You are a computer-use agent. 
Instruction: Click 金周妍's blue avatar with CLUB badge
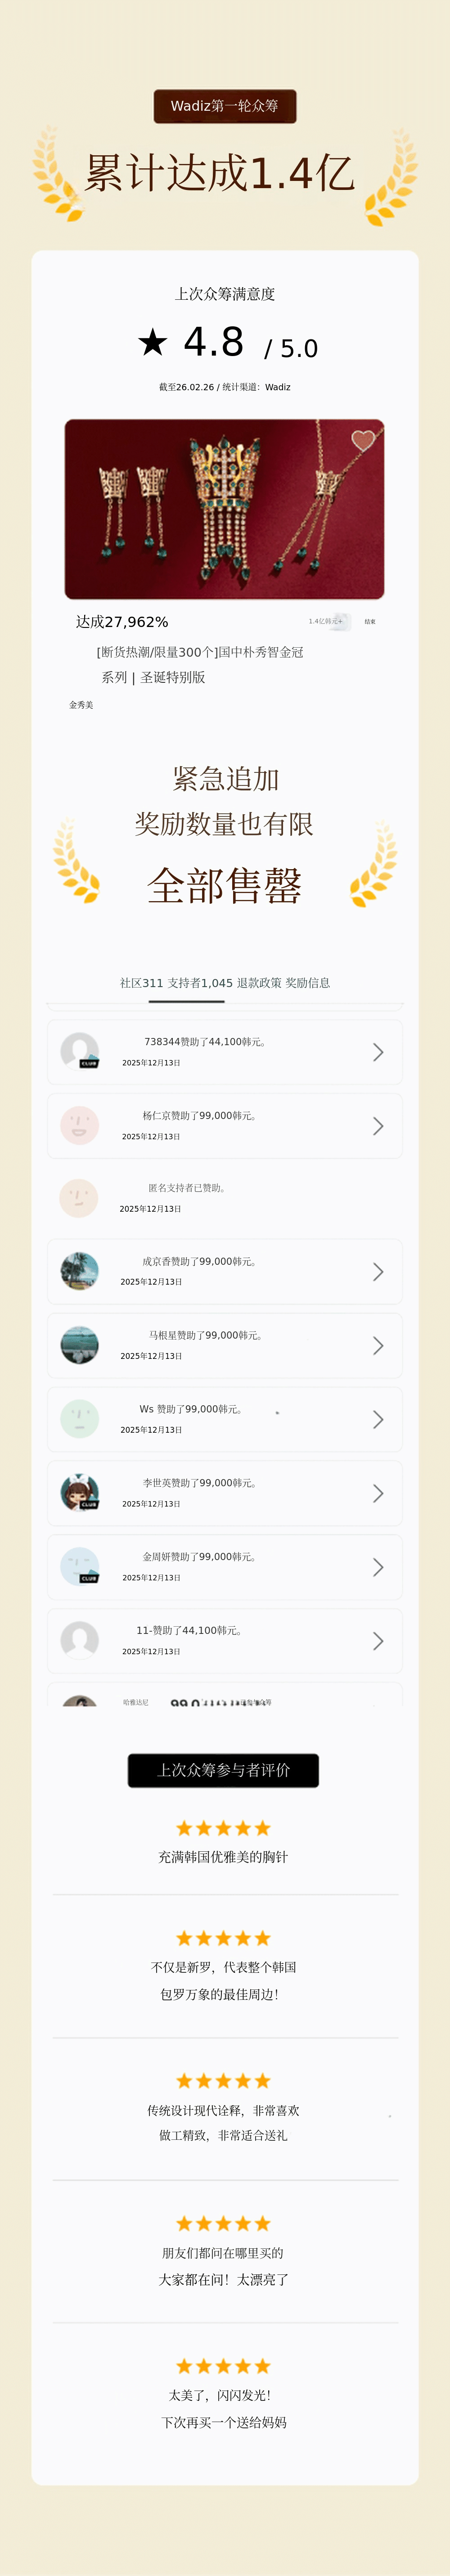(x=80, y=1566)
